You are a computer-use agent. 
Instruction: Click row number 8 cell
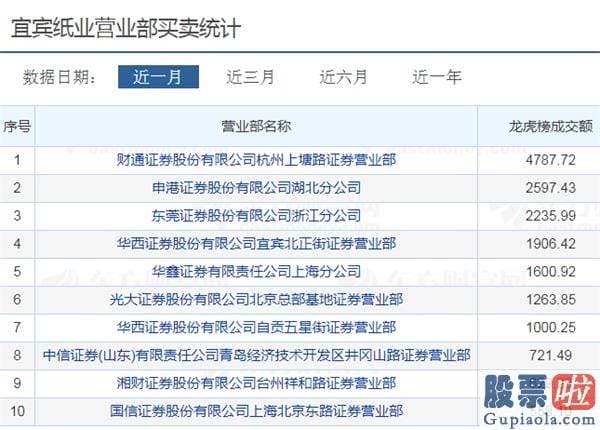pyautogui.click(x=17, y=355)
